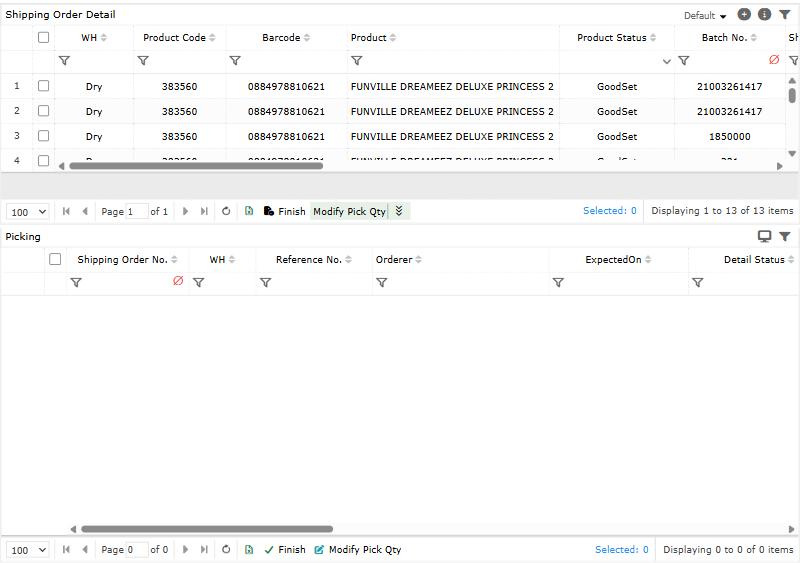
Task: Toggle the filter funnel in Shipping Order Detail header
Action: 785,14
